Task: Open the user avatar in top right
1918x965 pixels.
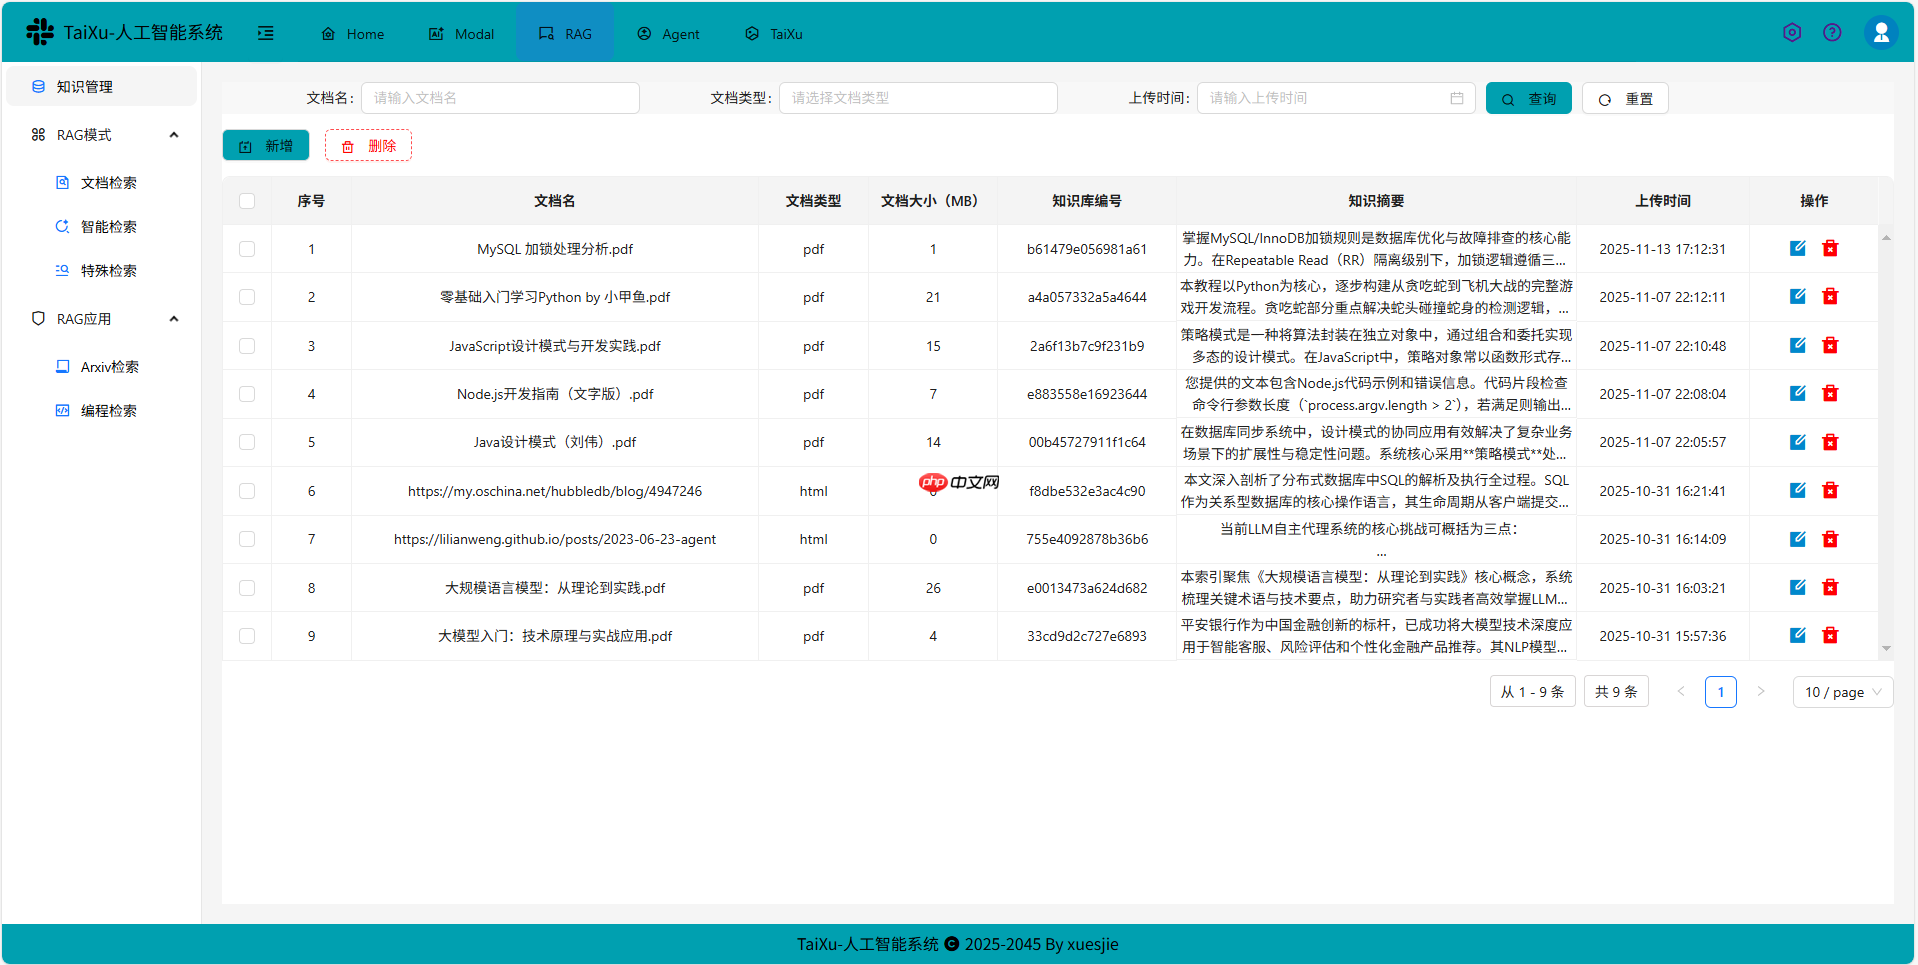Action: click(x=1881, y=32)
